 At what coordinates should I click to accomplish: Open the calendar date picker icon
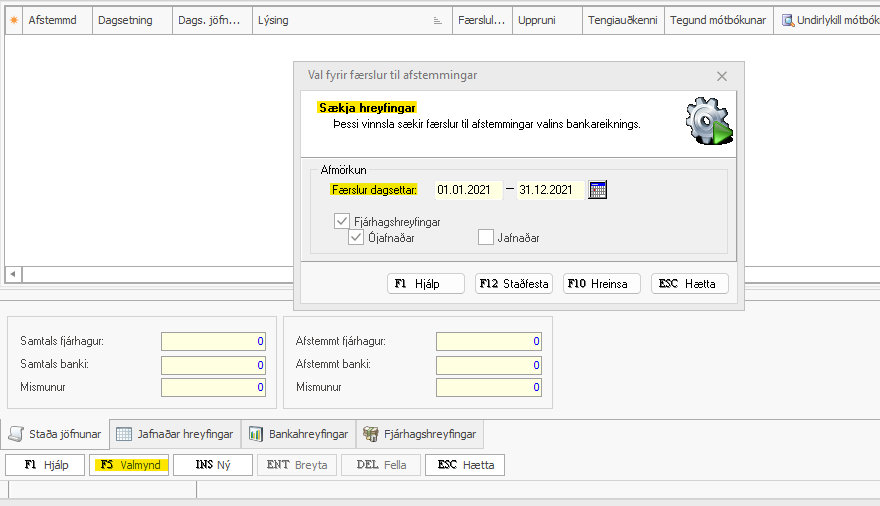click(x=598, y=190)
